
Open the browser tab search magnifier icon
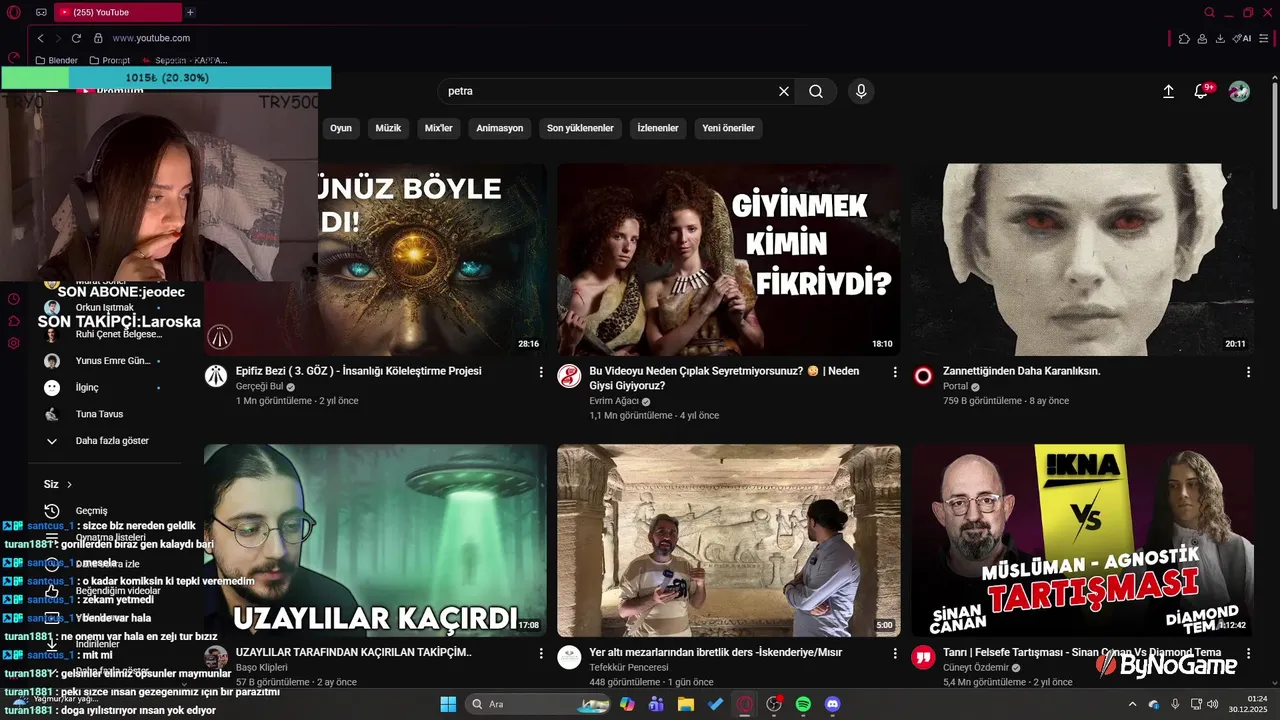1210,12
